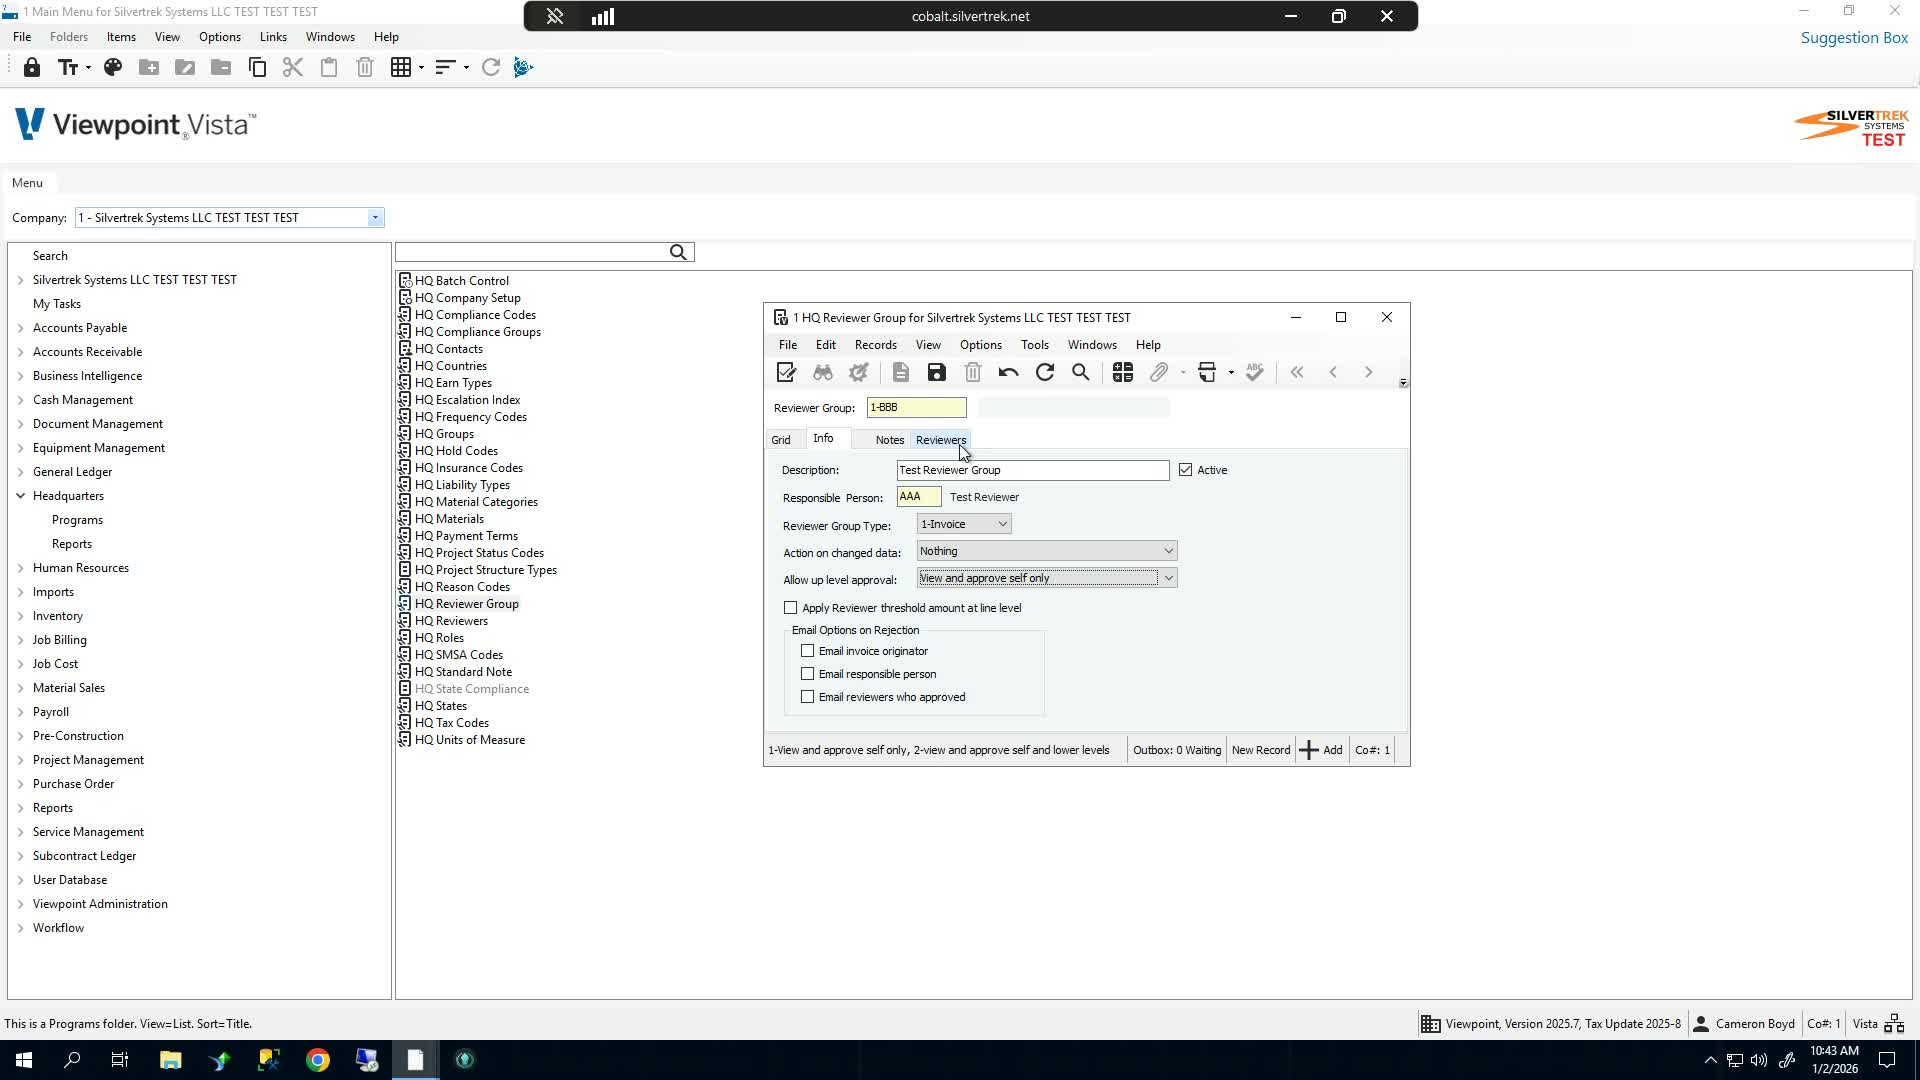The width and height of the screenshot is (1920, 1080).
Task: Switch to the Grid tab
Action: 781,440
